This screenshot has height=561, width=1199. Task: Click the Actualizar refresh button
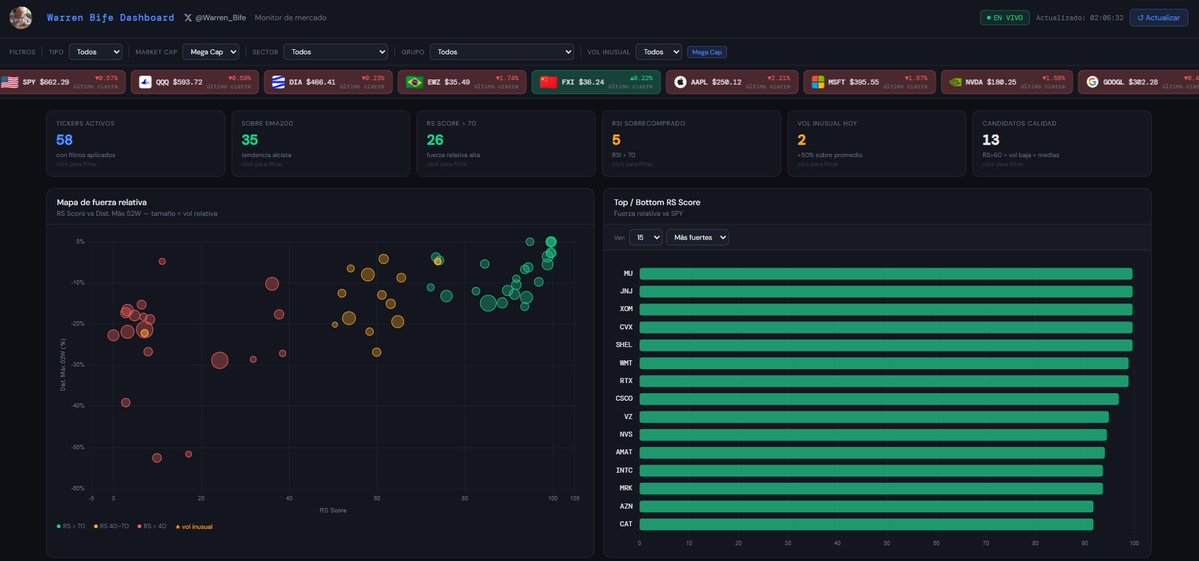pyautogui.click(x=1158, y=18)
